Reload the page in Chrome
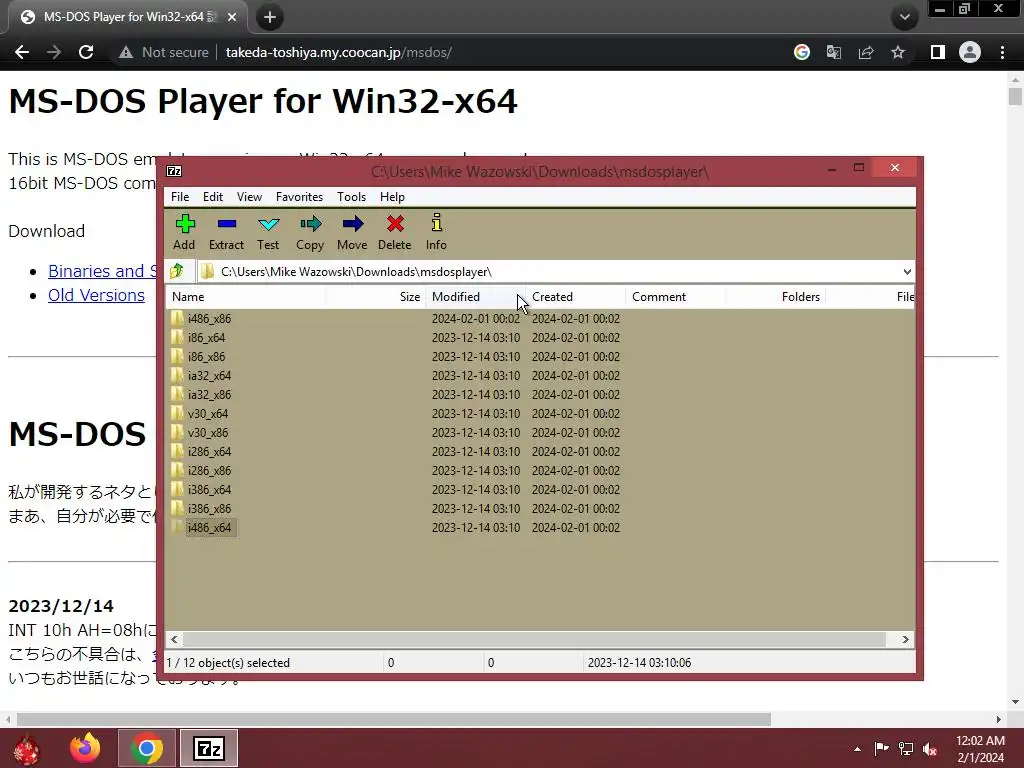Viewport: 1024px width, 768px height. coord(86,52)
